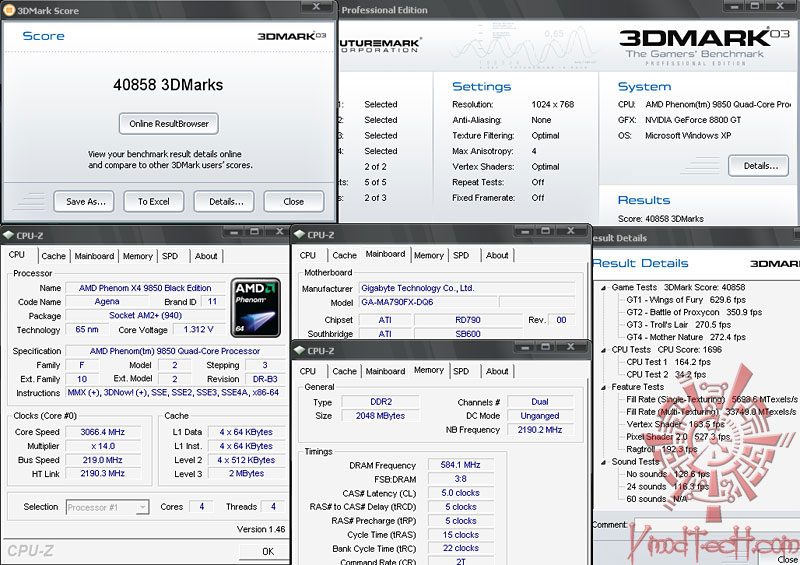
Task: Click the Socket AM2+ (940) package field
Action: pos(145,315)
